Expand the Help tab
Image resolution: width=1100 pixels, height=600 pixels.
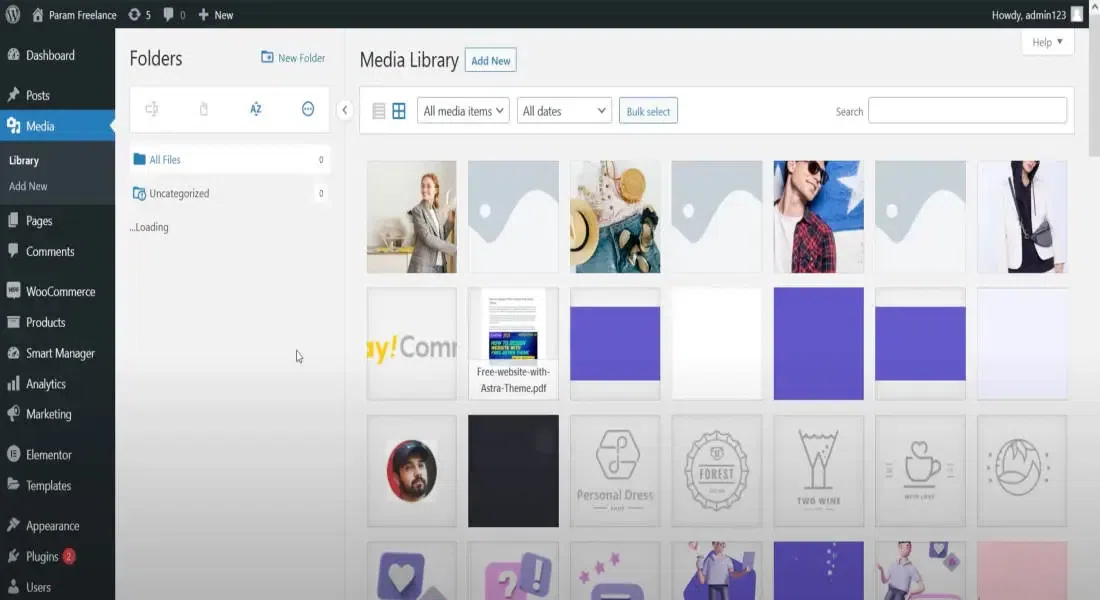tap(1047, 42)
